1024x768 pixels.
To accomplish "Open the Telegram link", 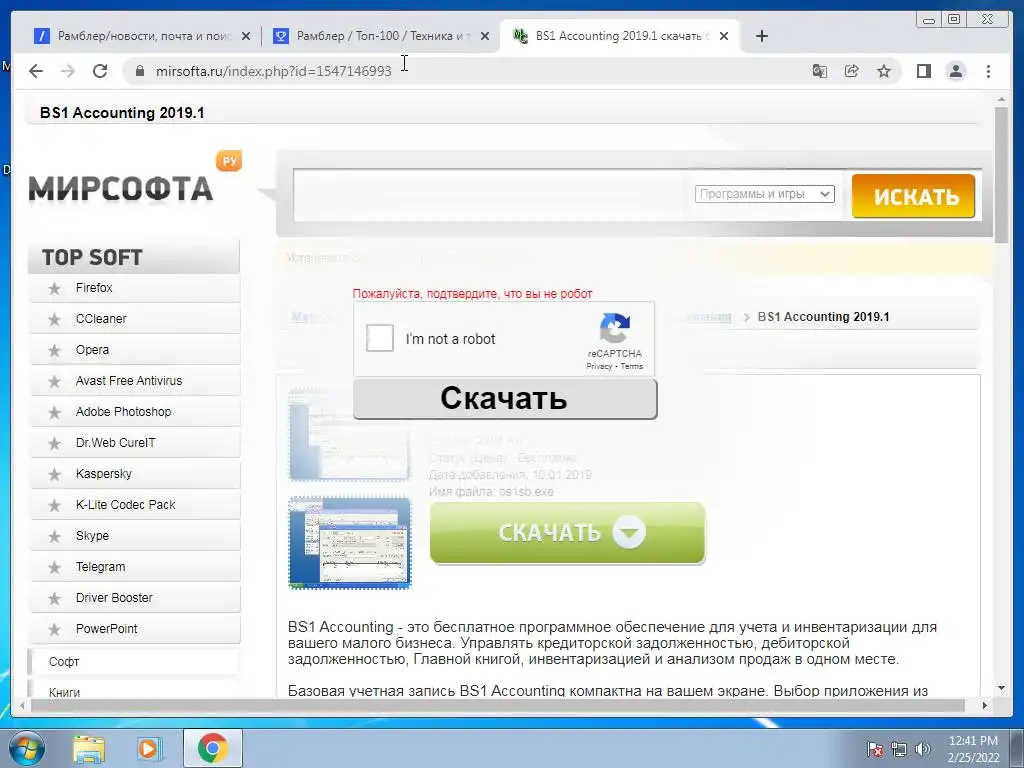I will (100, 567).
